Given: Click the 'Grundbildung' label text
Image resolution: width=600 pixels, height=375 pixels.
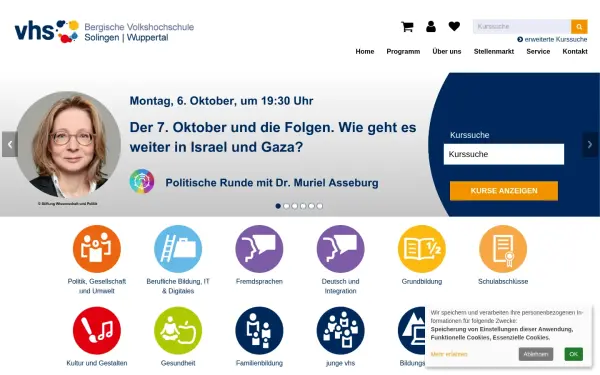Looking at the screenshot, I should pyautogui.click(x=422, y=281).
